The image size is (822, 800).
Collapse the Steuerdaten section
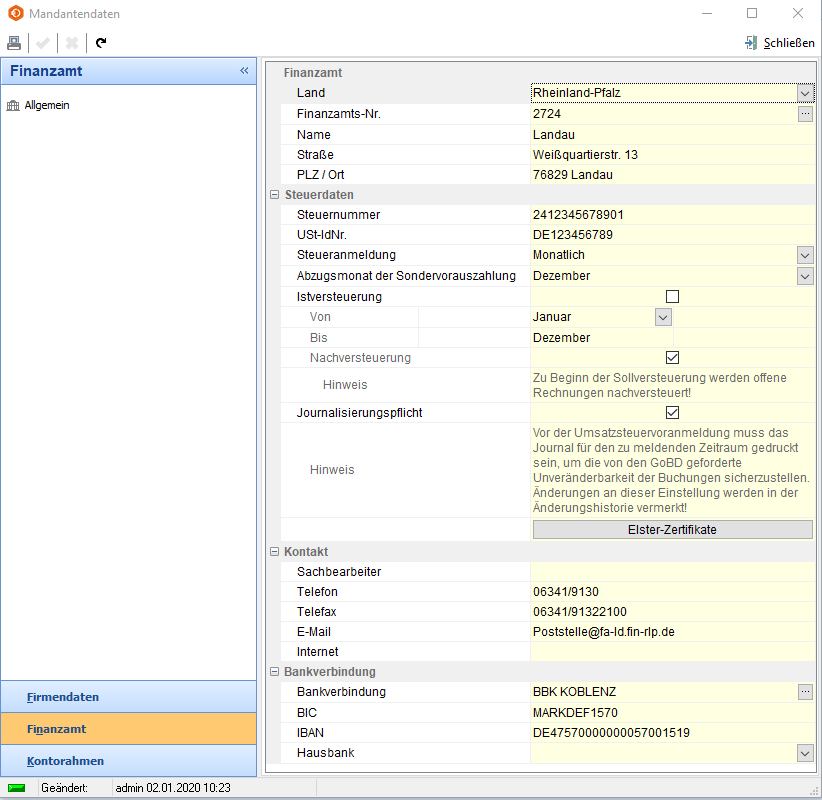tap(274, 195)
